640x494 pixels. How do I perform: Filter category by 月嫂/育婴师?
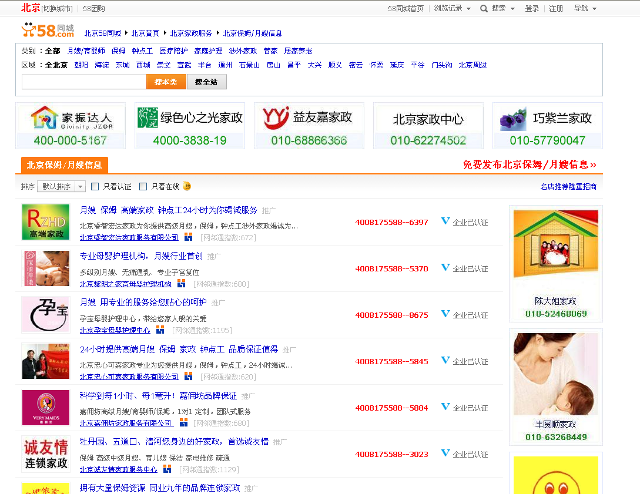pyautogui.click(x=86, y=51)
